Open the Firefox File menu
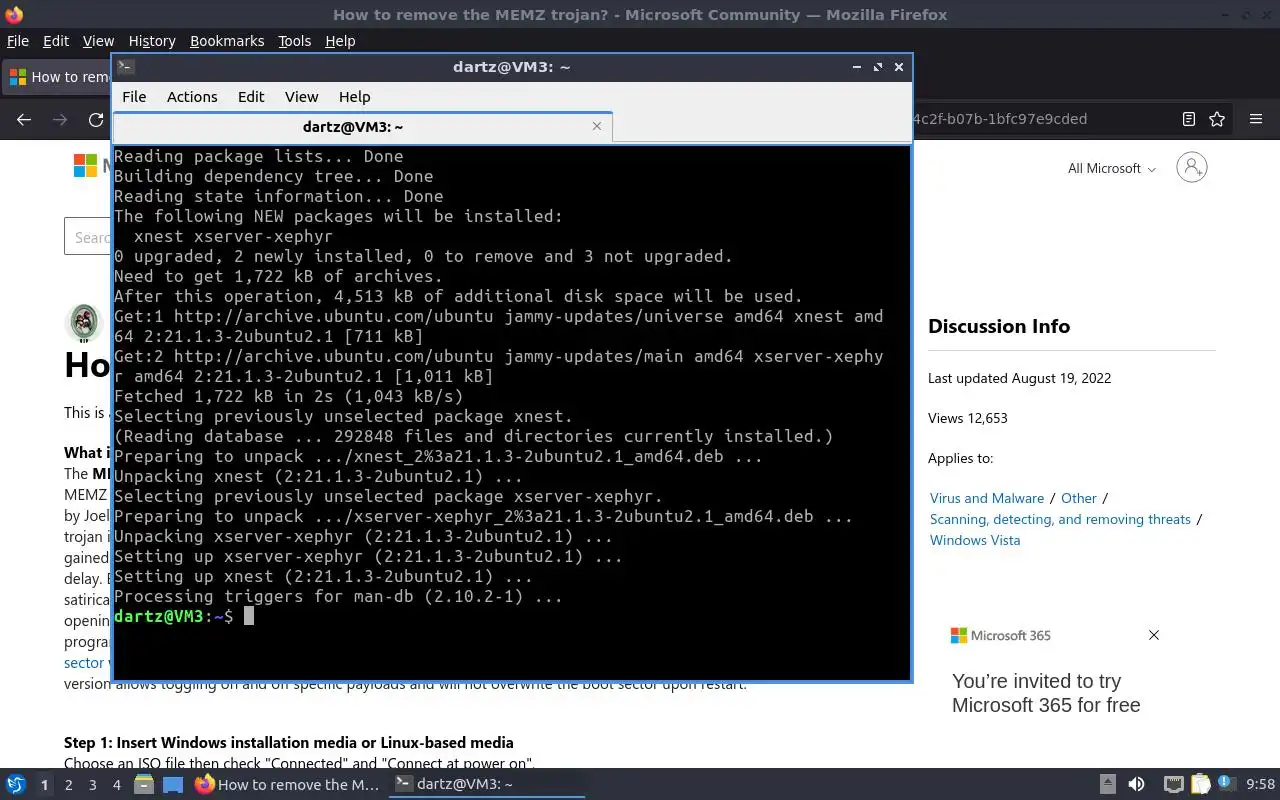 [x=18, y=41]
